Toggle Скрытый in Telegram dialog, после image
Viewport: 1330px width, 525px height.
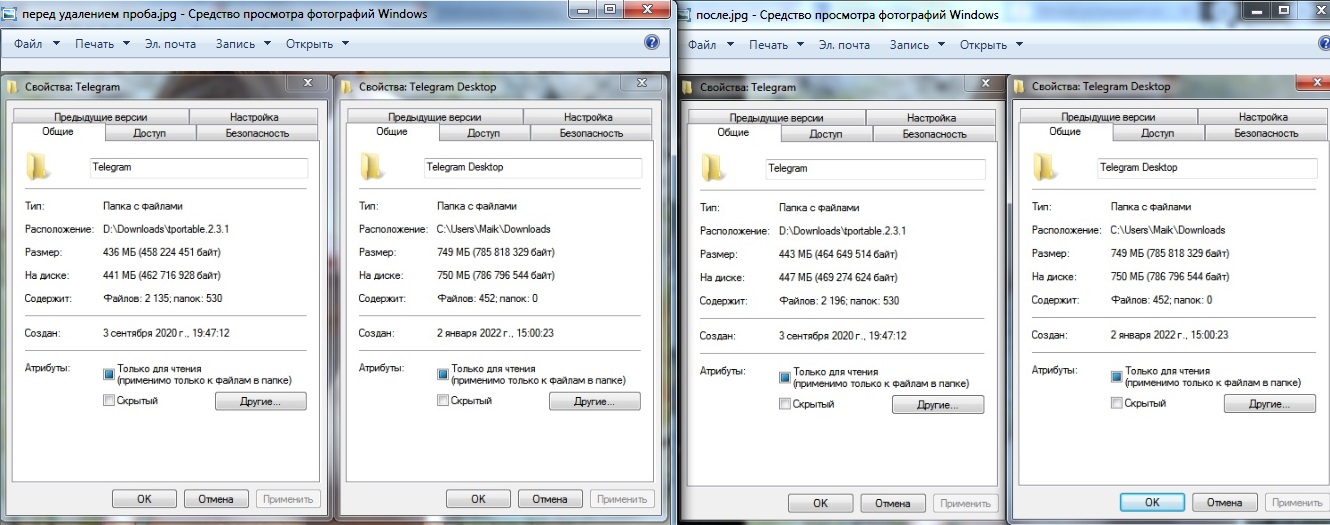pyautogui.click(x=785, y=404)
